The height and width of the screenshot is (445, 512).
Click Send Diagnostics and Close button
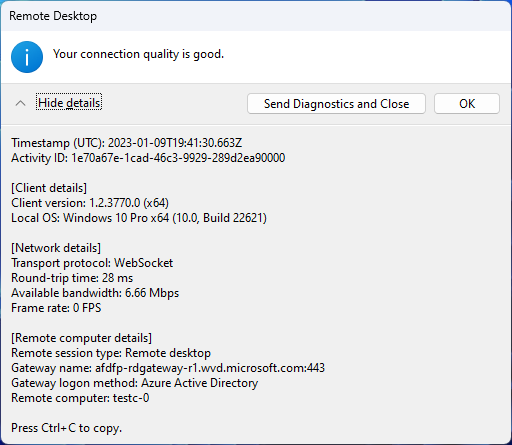(x=336, y=104)
